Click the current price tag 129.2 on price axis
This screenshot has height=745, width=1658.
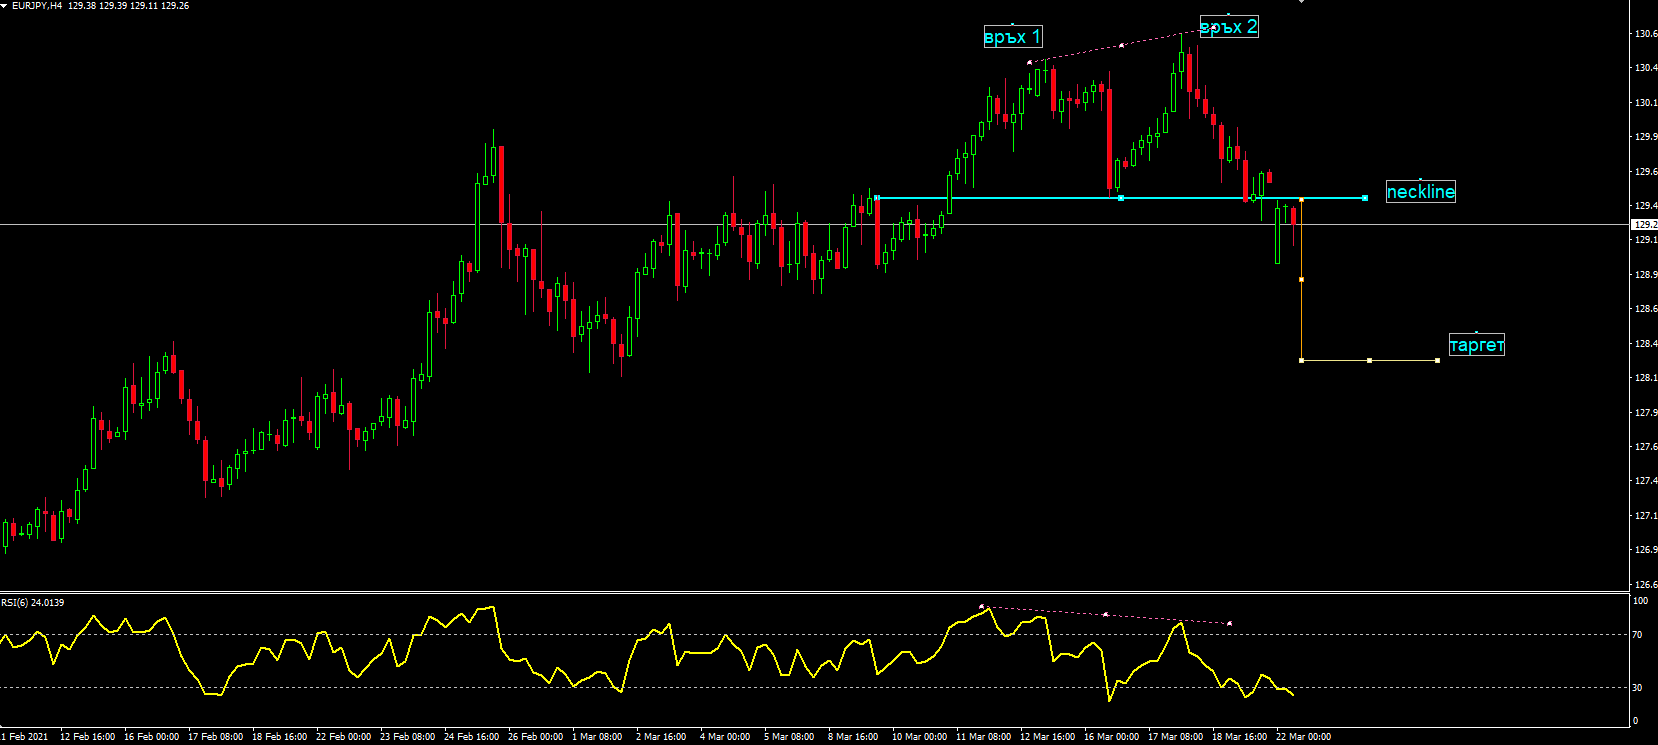point(1645,225)
